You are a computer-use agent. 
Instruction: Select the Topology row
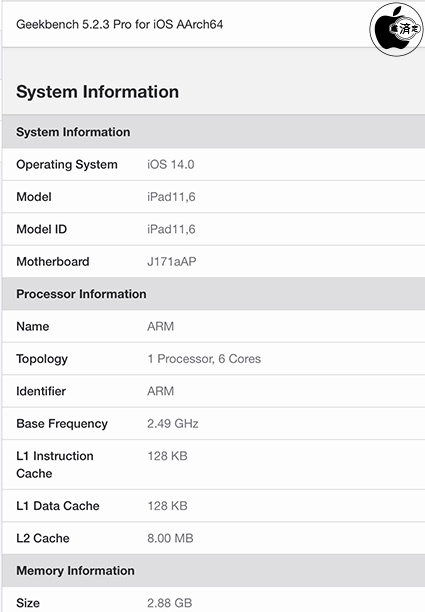[x=213, y=359]
